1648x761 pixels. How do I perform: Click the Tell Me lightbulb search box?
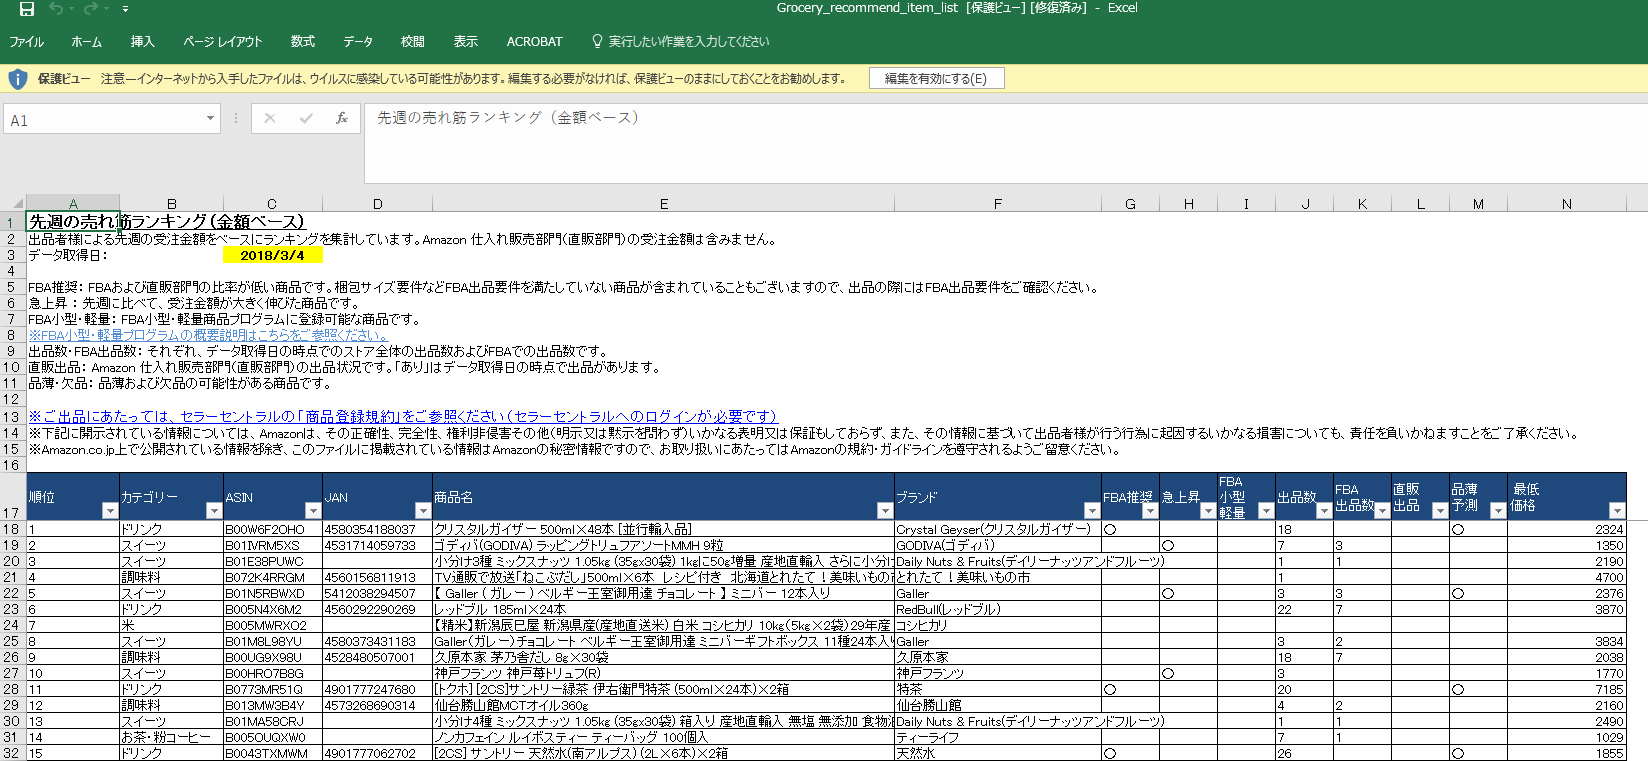pos(688,42)
